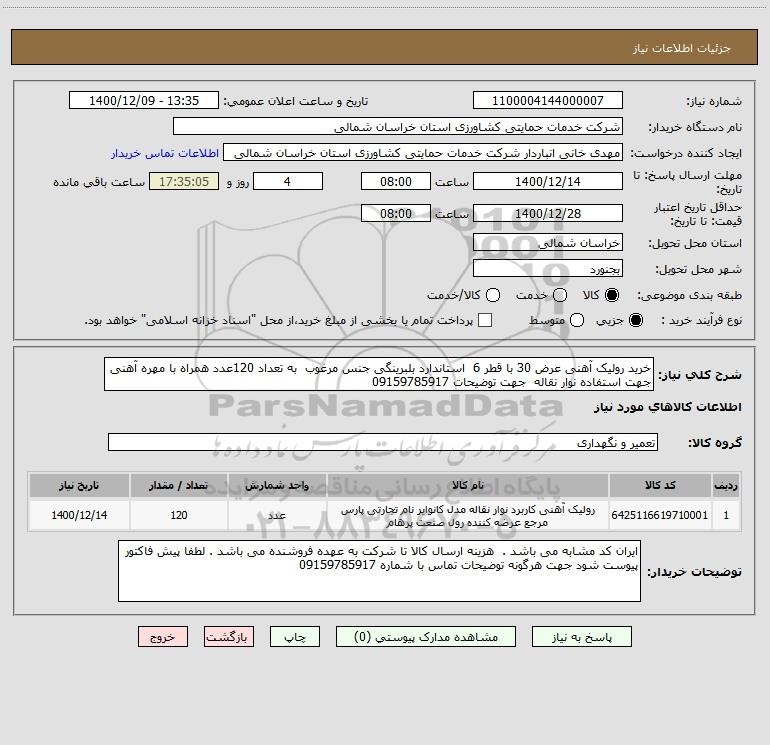770x745 pixels.
Task: Click the تاریخ نیاز column header
Action: [x=79, y=486]
